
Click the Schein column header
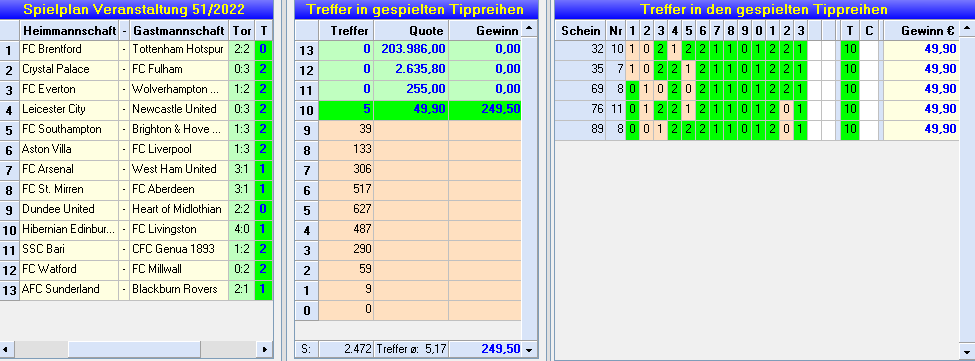click(581, 30)
